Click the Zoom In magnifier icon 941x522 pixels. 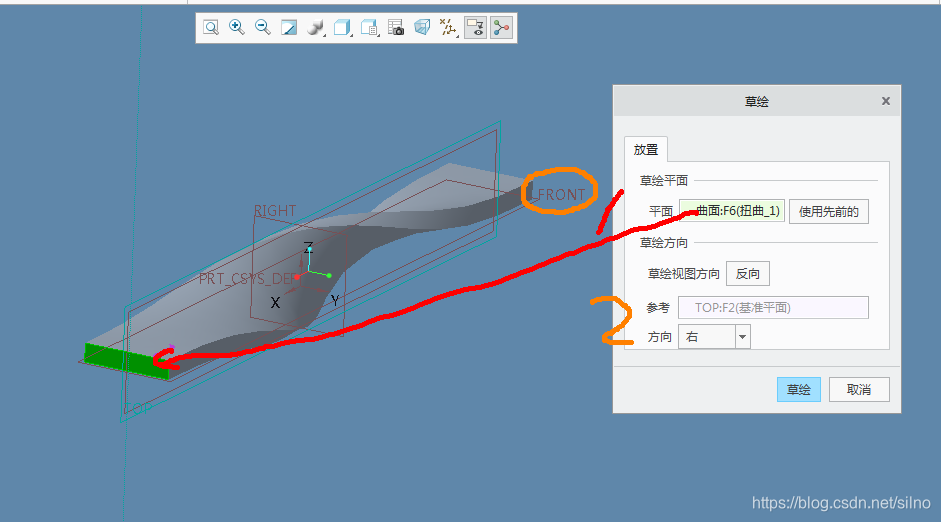237,28
